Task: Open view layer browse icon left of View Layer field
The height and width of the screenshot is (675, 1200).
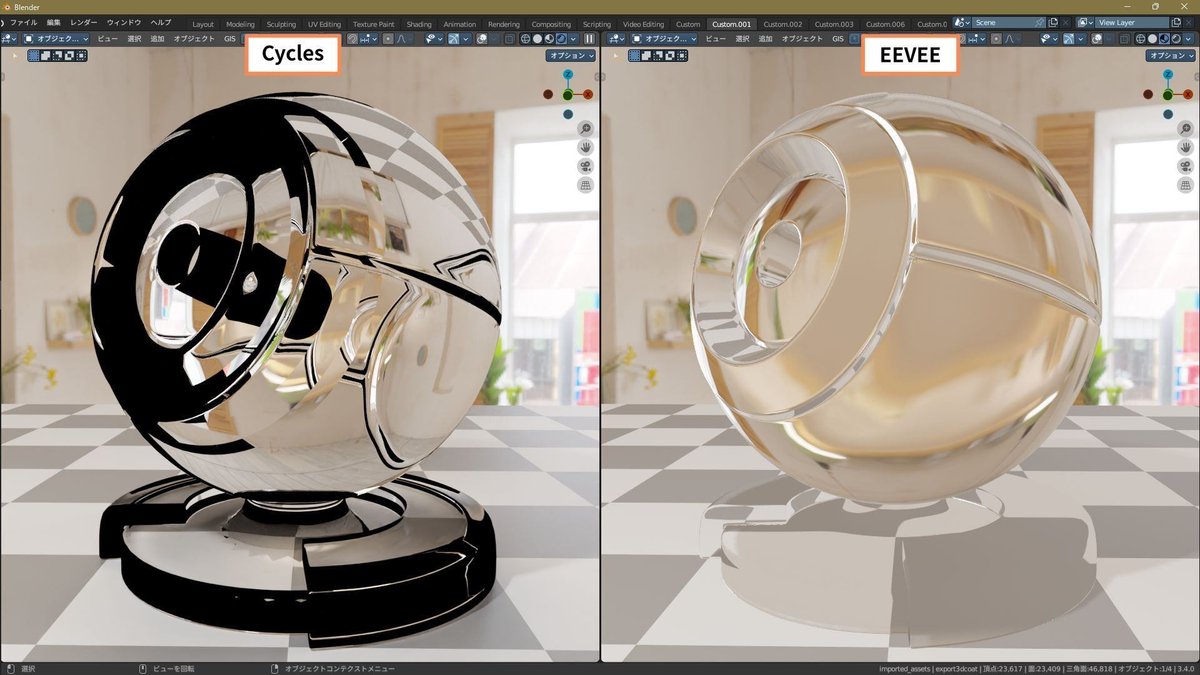Action: coord(1085,22)
